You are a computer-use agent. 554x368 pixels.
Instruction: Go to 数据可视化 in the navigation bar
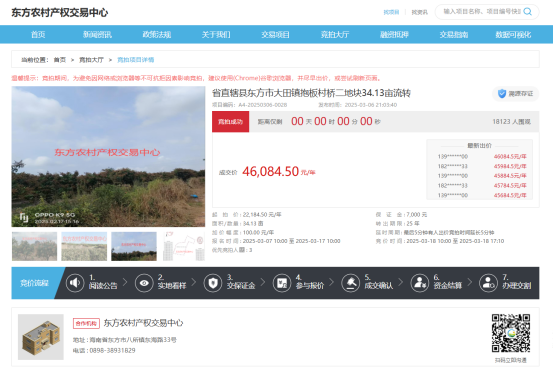pos(513,35)
